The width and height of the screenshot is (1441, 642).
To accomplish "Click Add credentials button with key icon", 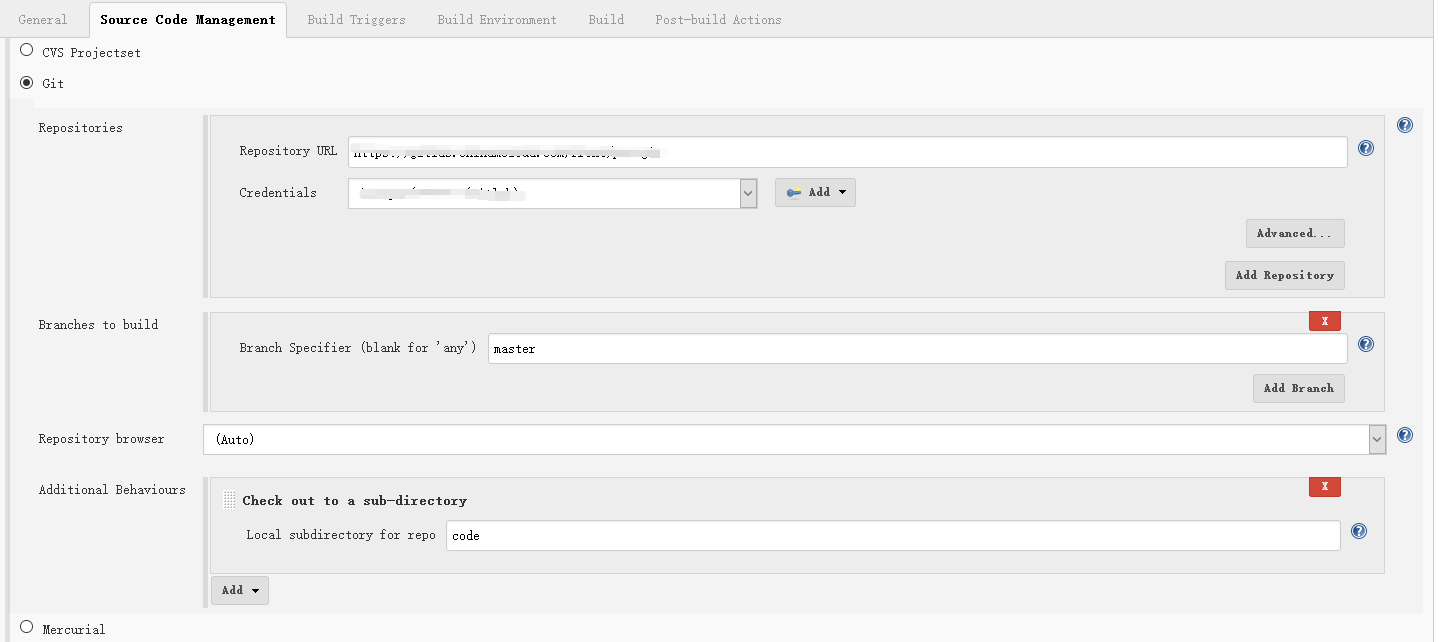I will (x=815, y=192).
